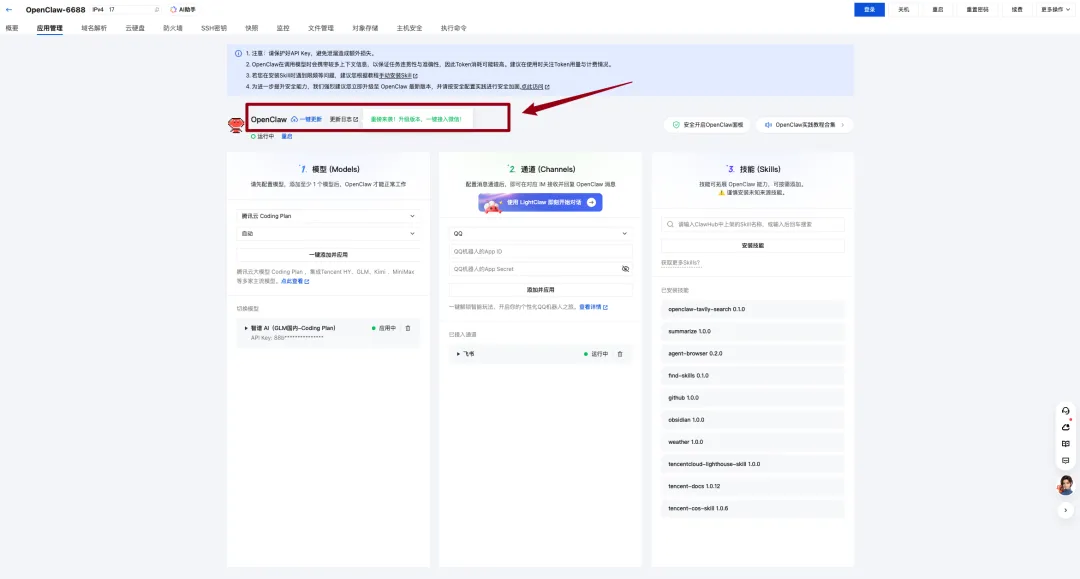
Task: Select summarize 1.0.0 skill
Action: 753,331
